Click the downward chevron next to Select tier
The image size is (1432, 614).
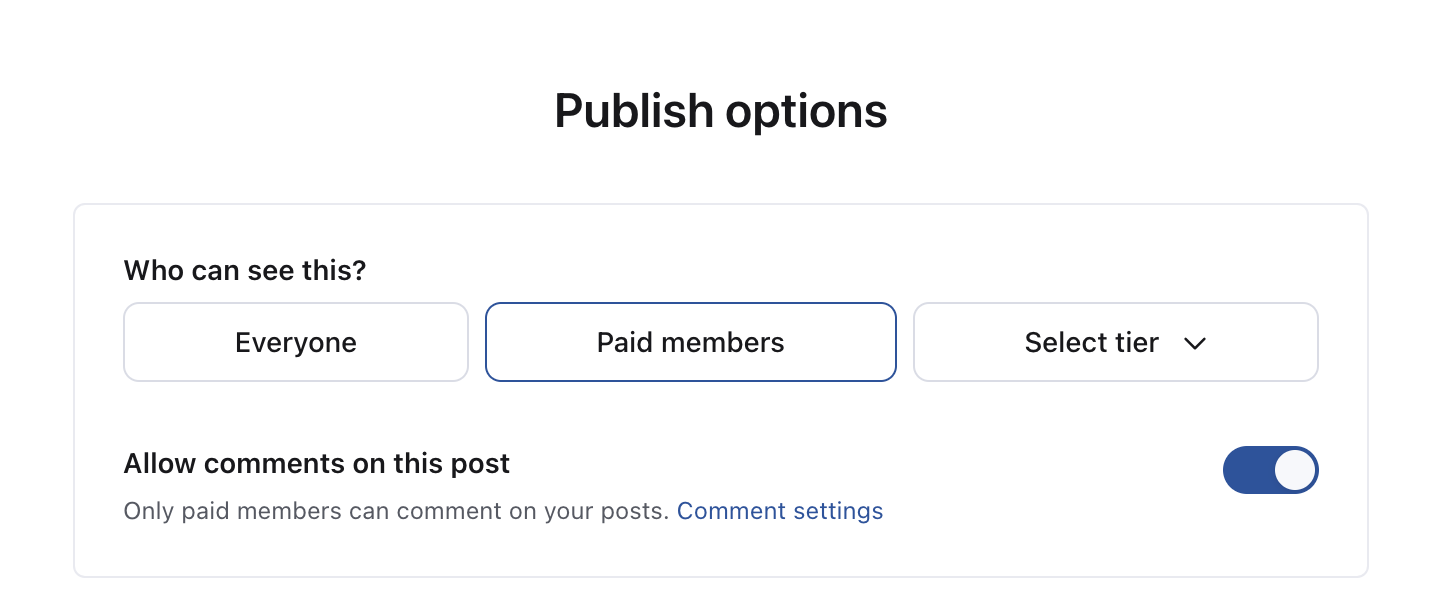coord(1196,343)
